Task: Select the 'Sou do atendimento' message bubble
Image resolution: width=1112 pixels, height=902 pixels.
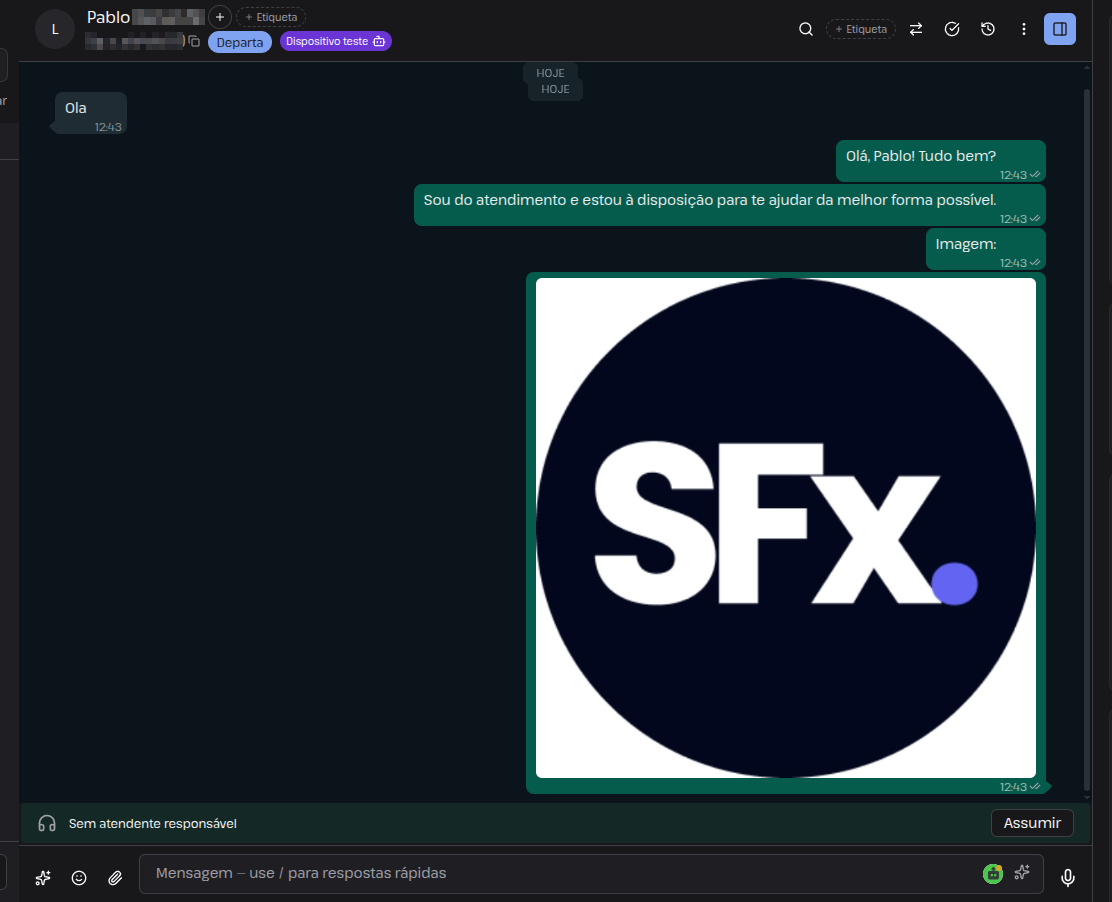Action: (730, 205)
